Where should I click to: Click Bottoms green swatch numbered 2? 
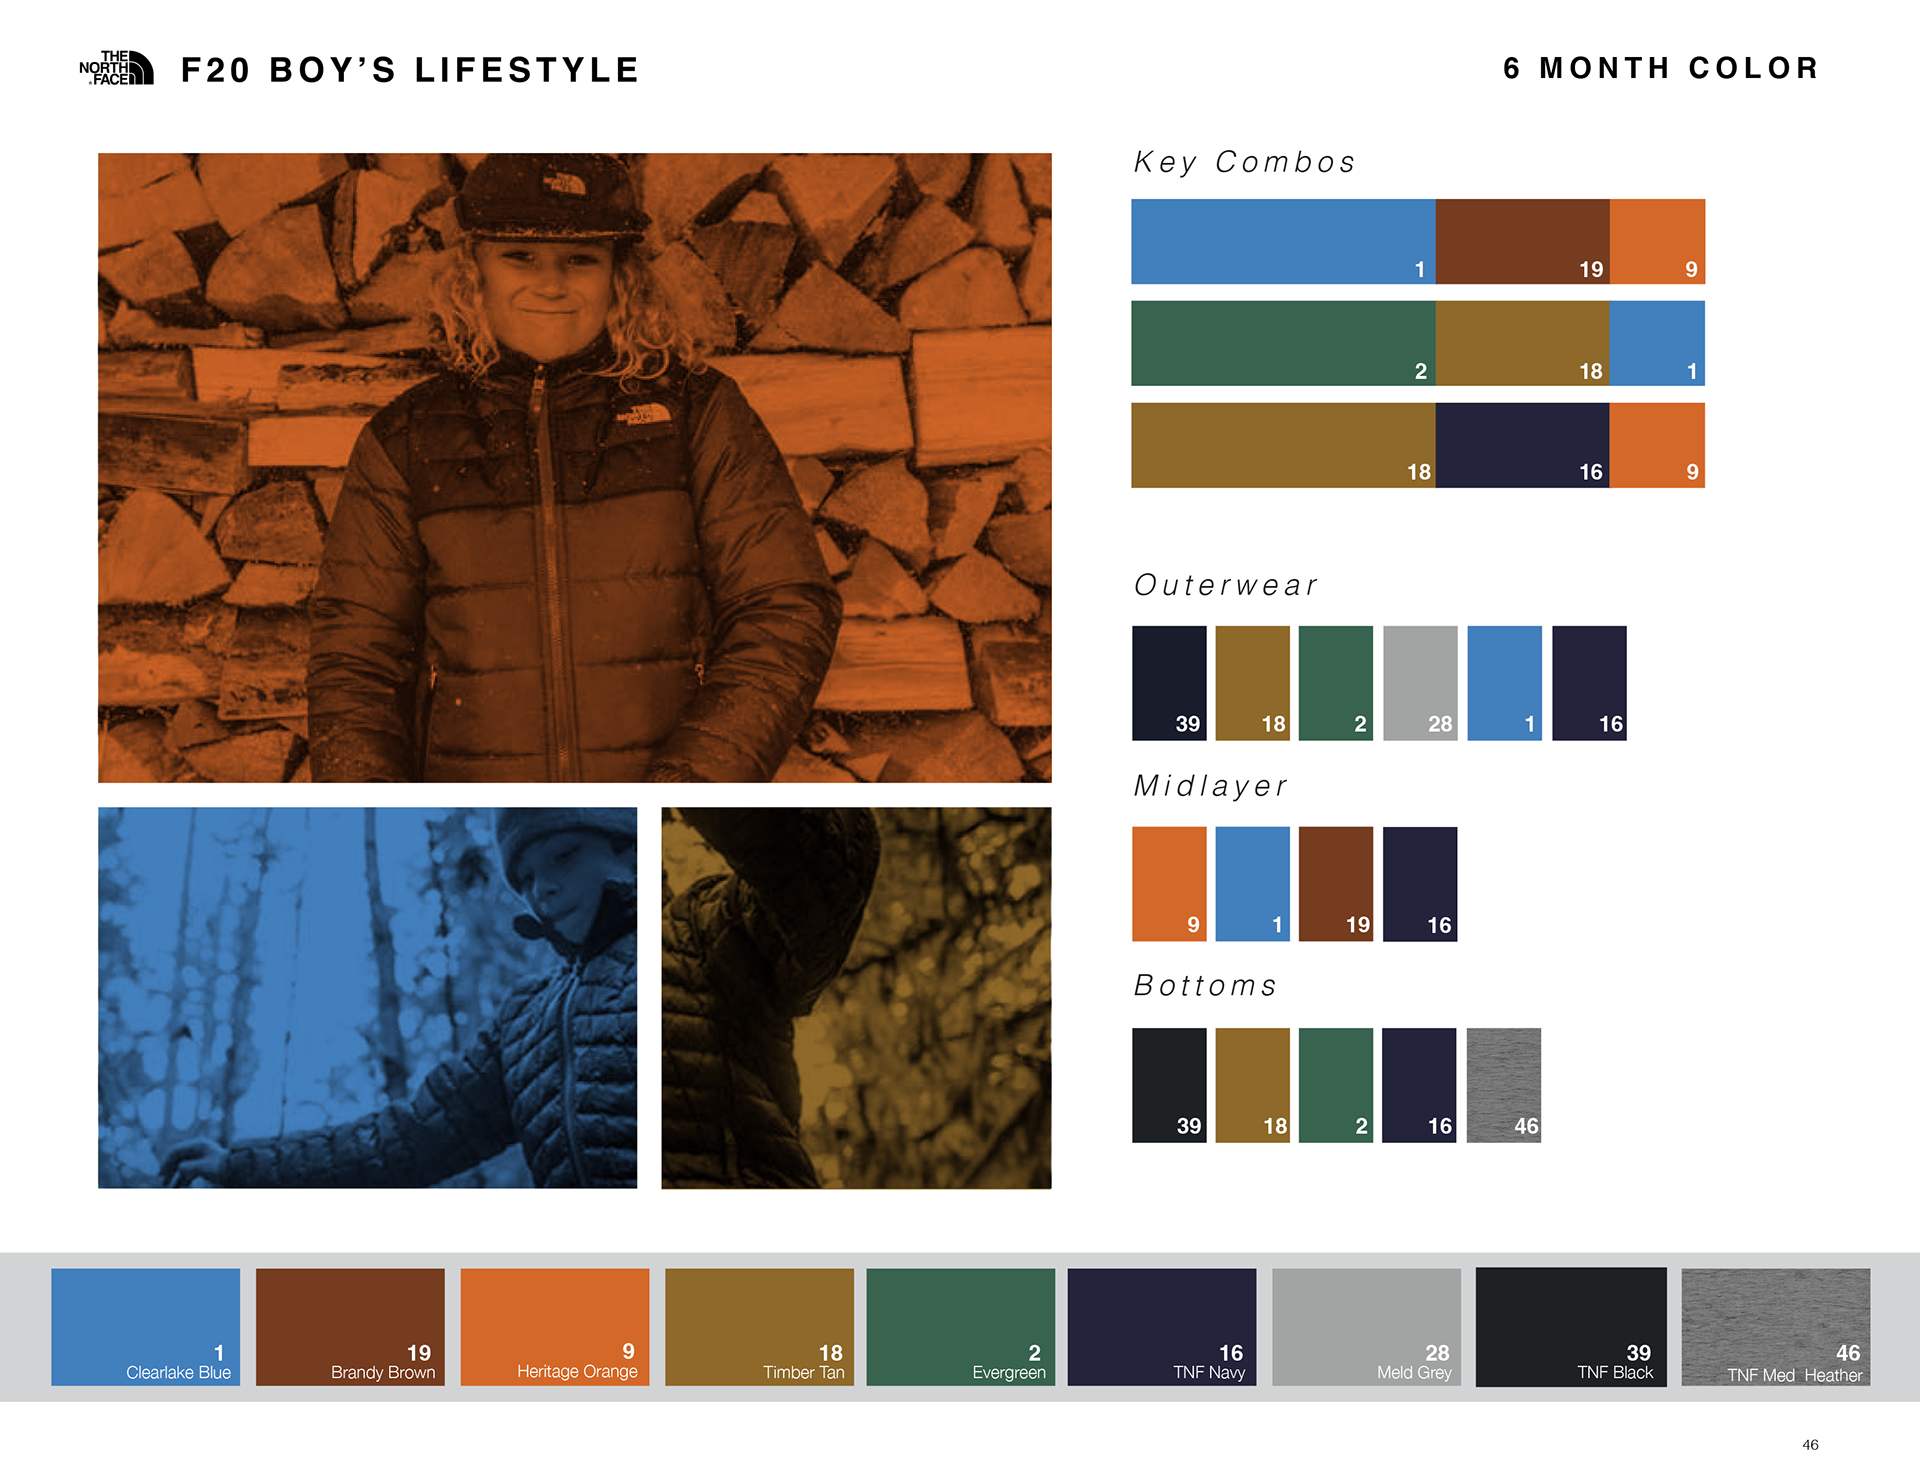pos(1336,1085)
